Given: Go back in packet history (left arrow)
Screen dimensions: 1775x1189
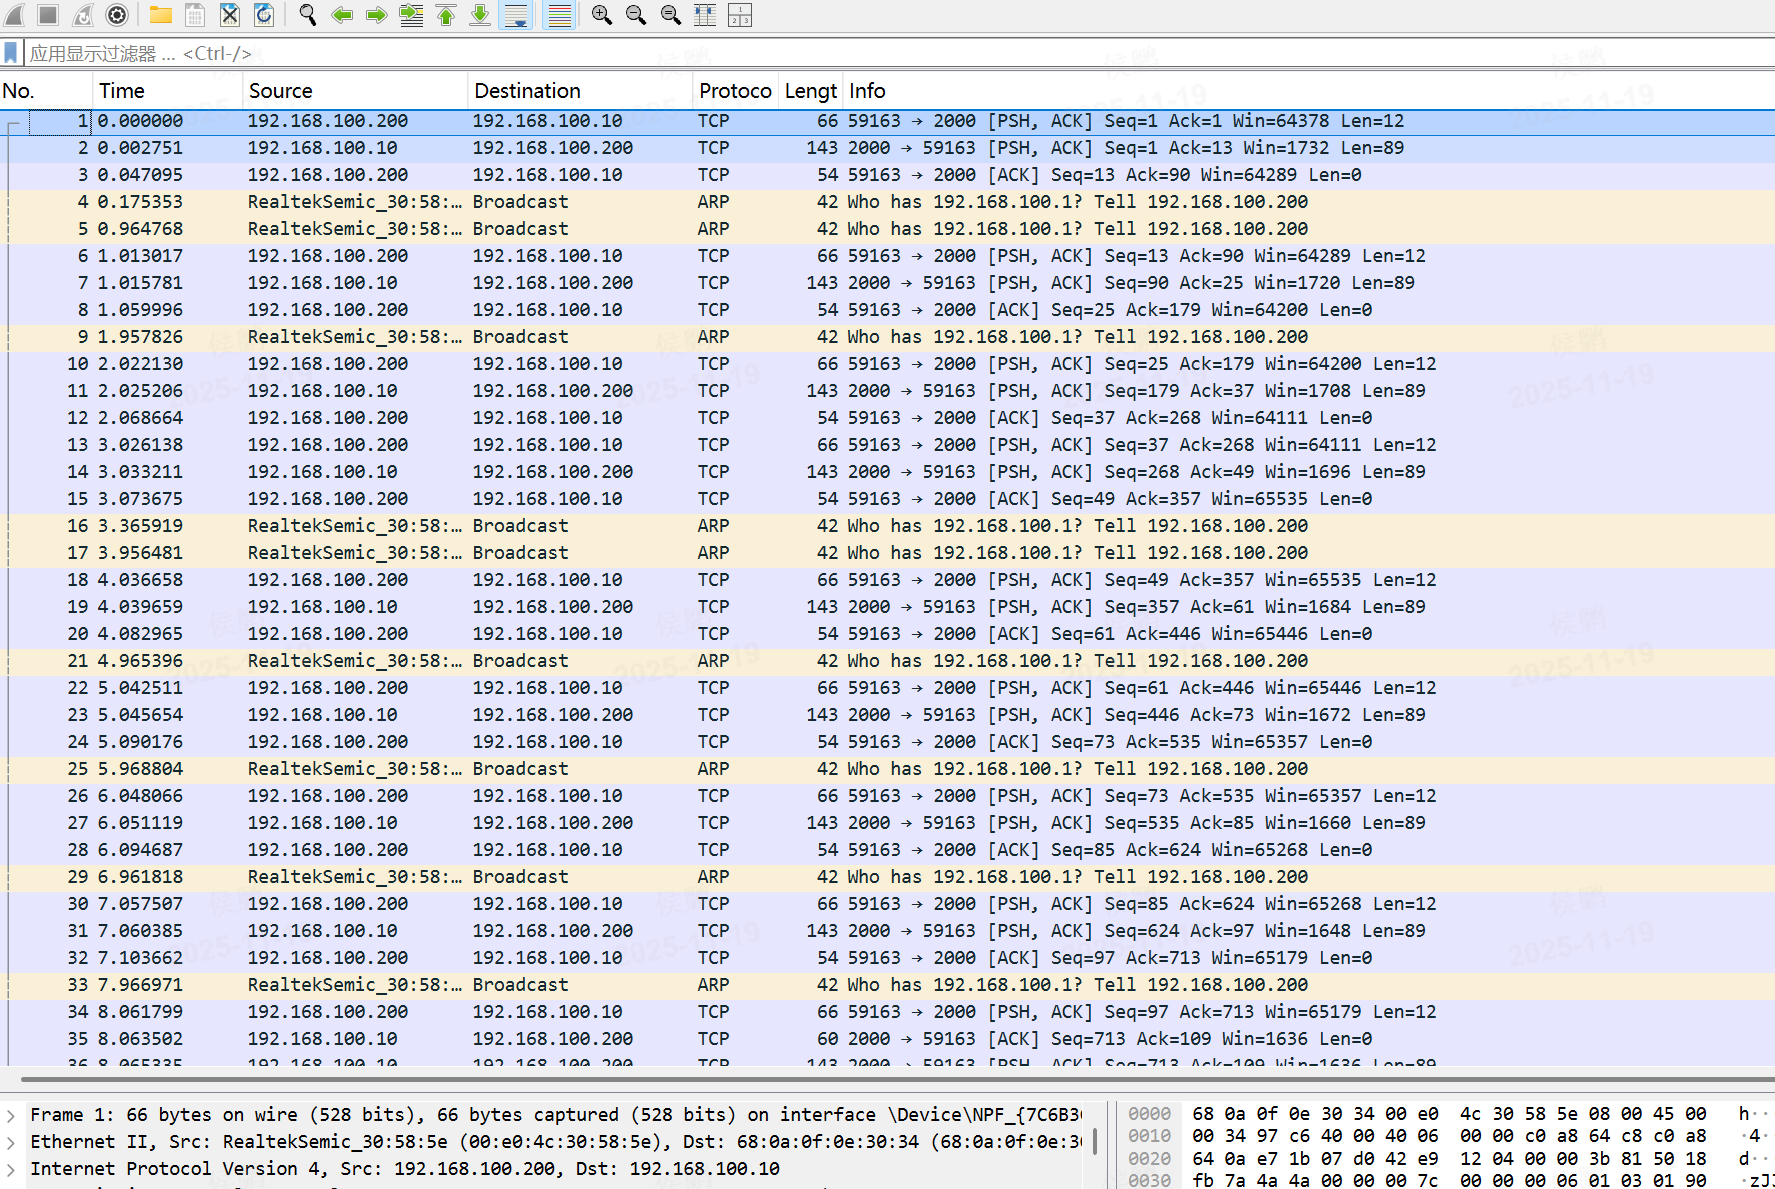Looking at the screenshot, I should coord(340,15).
